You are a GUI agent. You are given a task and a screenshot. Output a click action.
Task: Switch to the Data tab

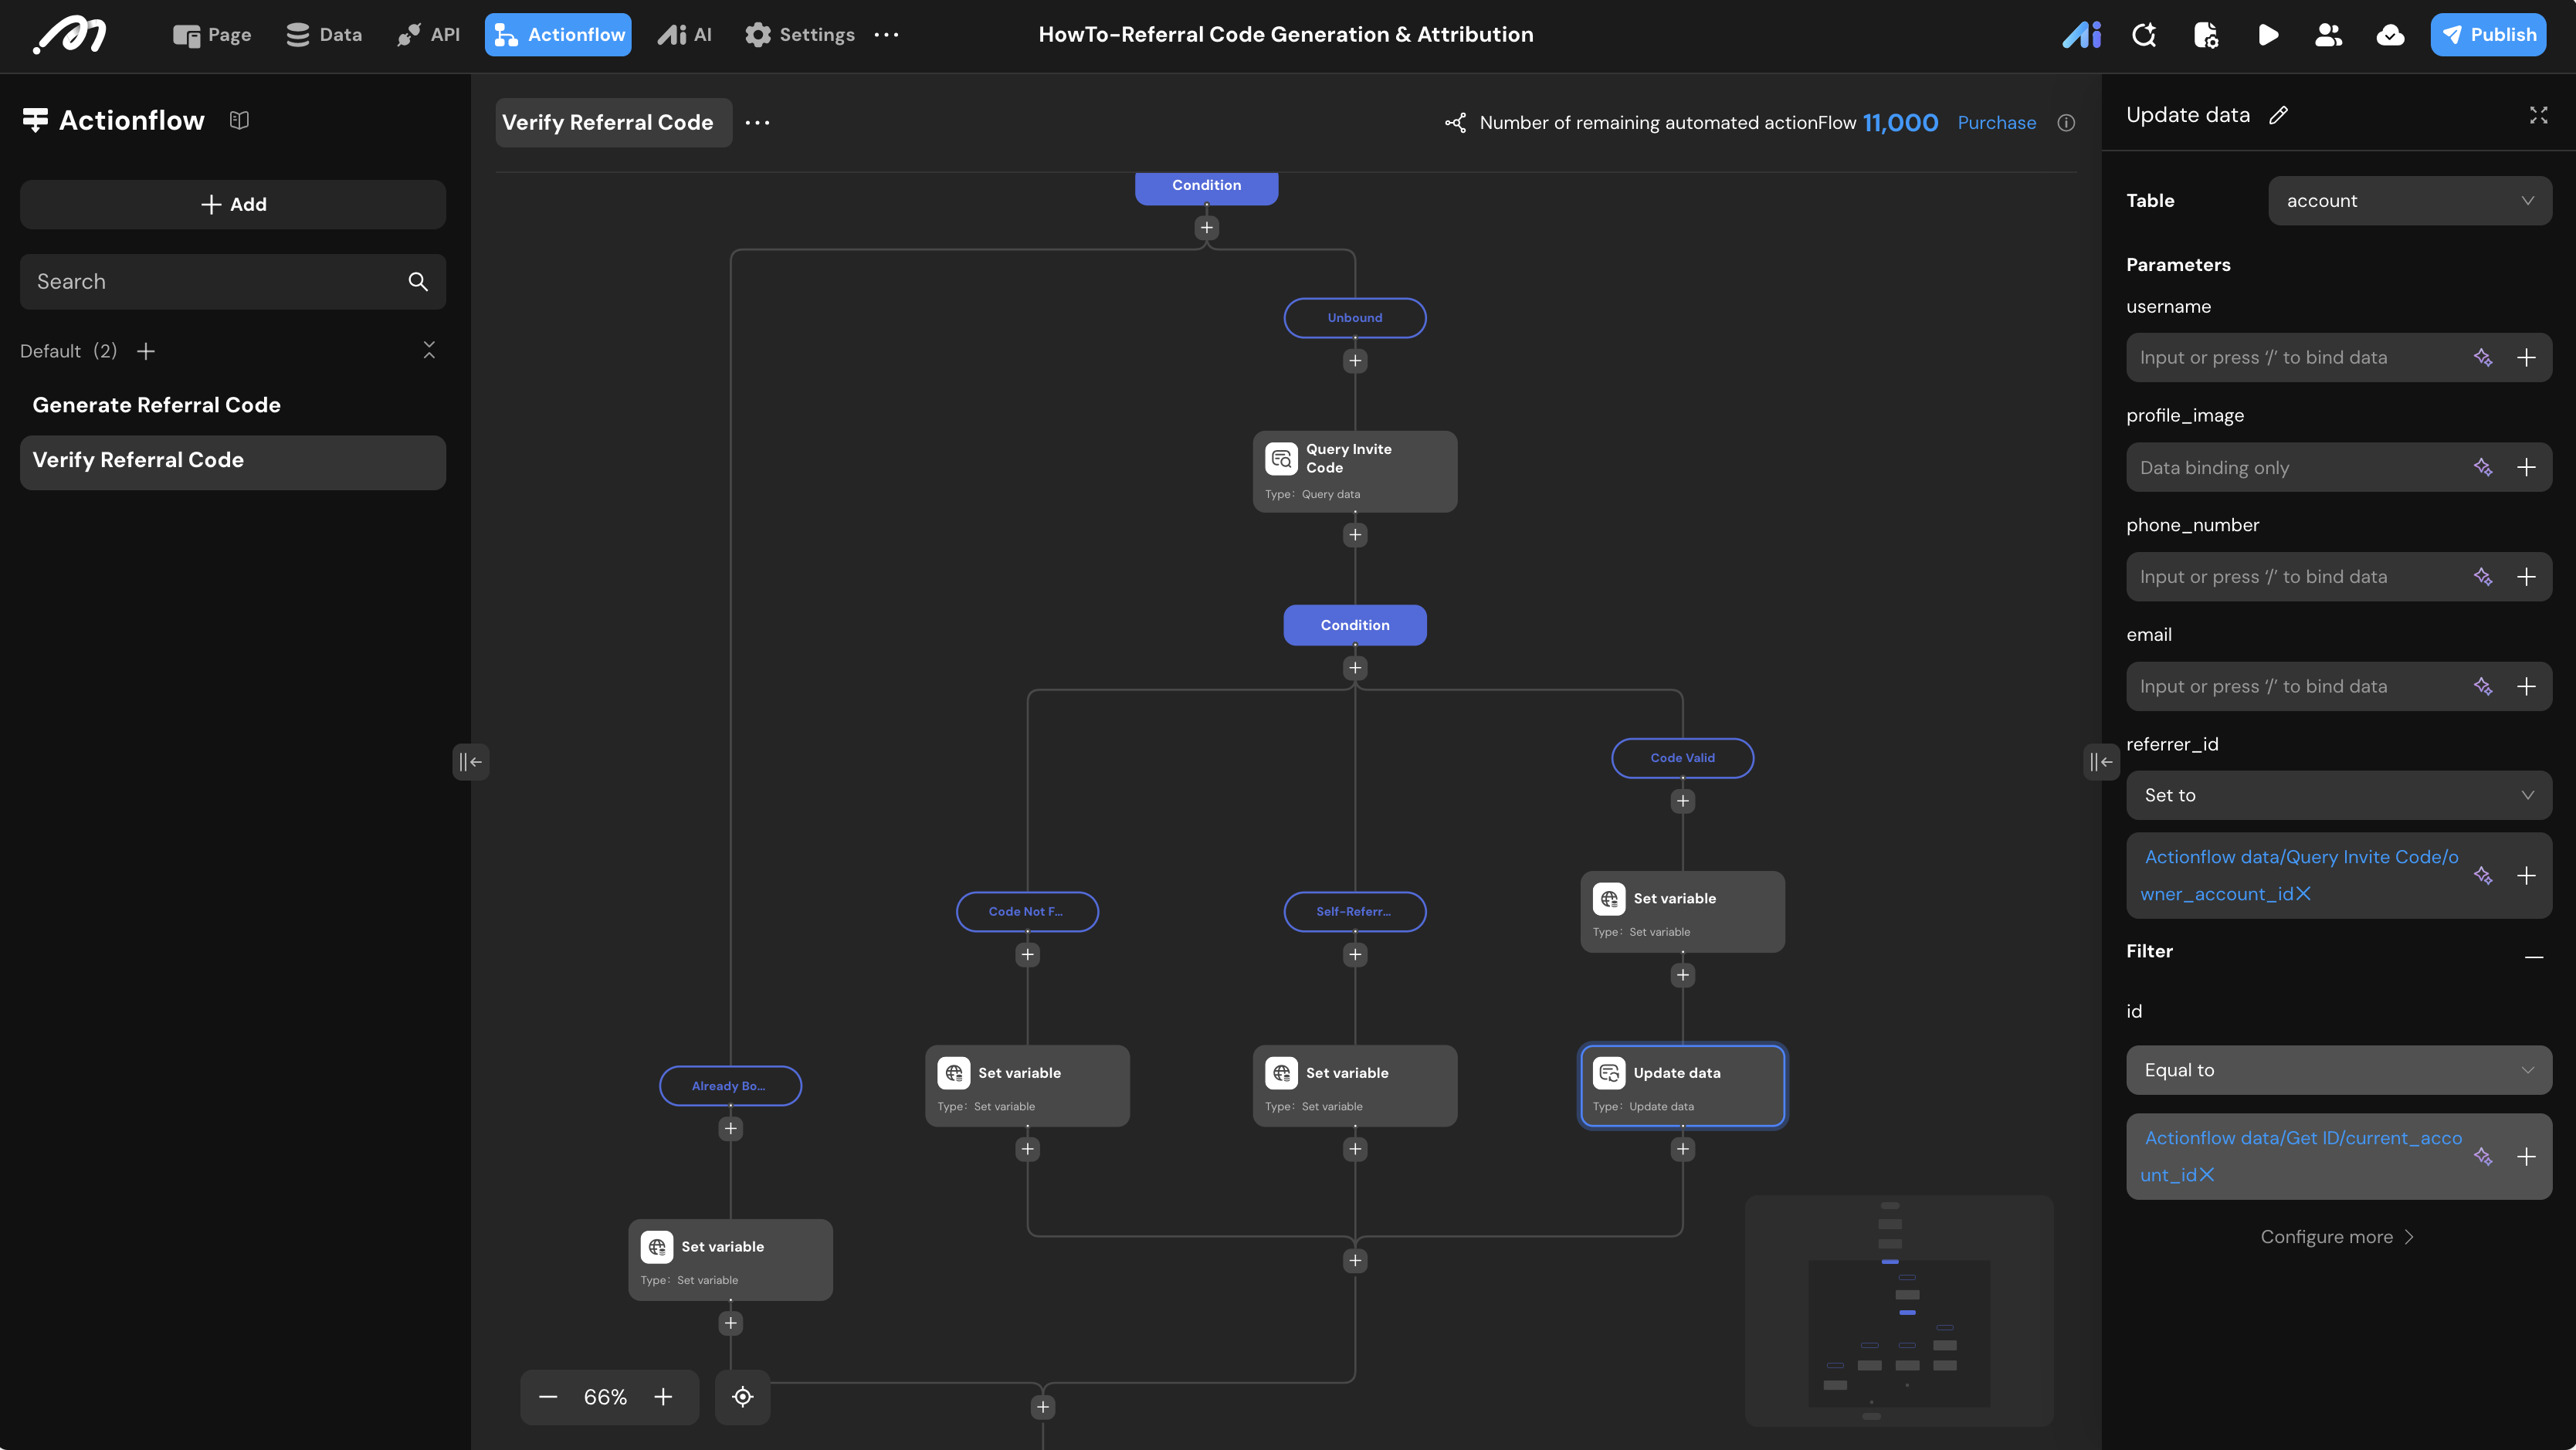tap(324, 35)
